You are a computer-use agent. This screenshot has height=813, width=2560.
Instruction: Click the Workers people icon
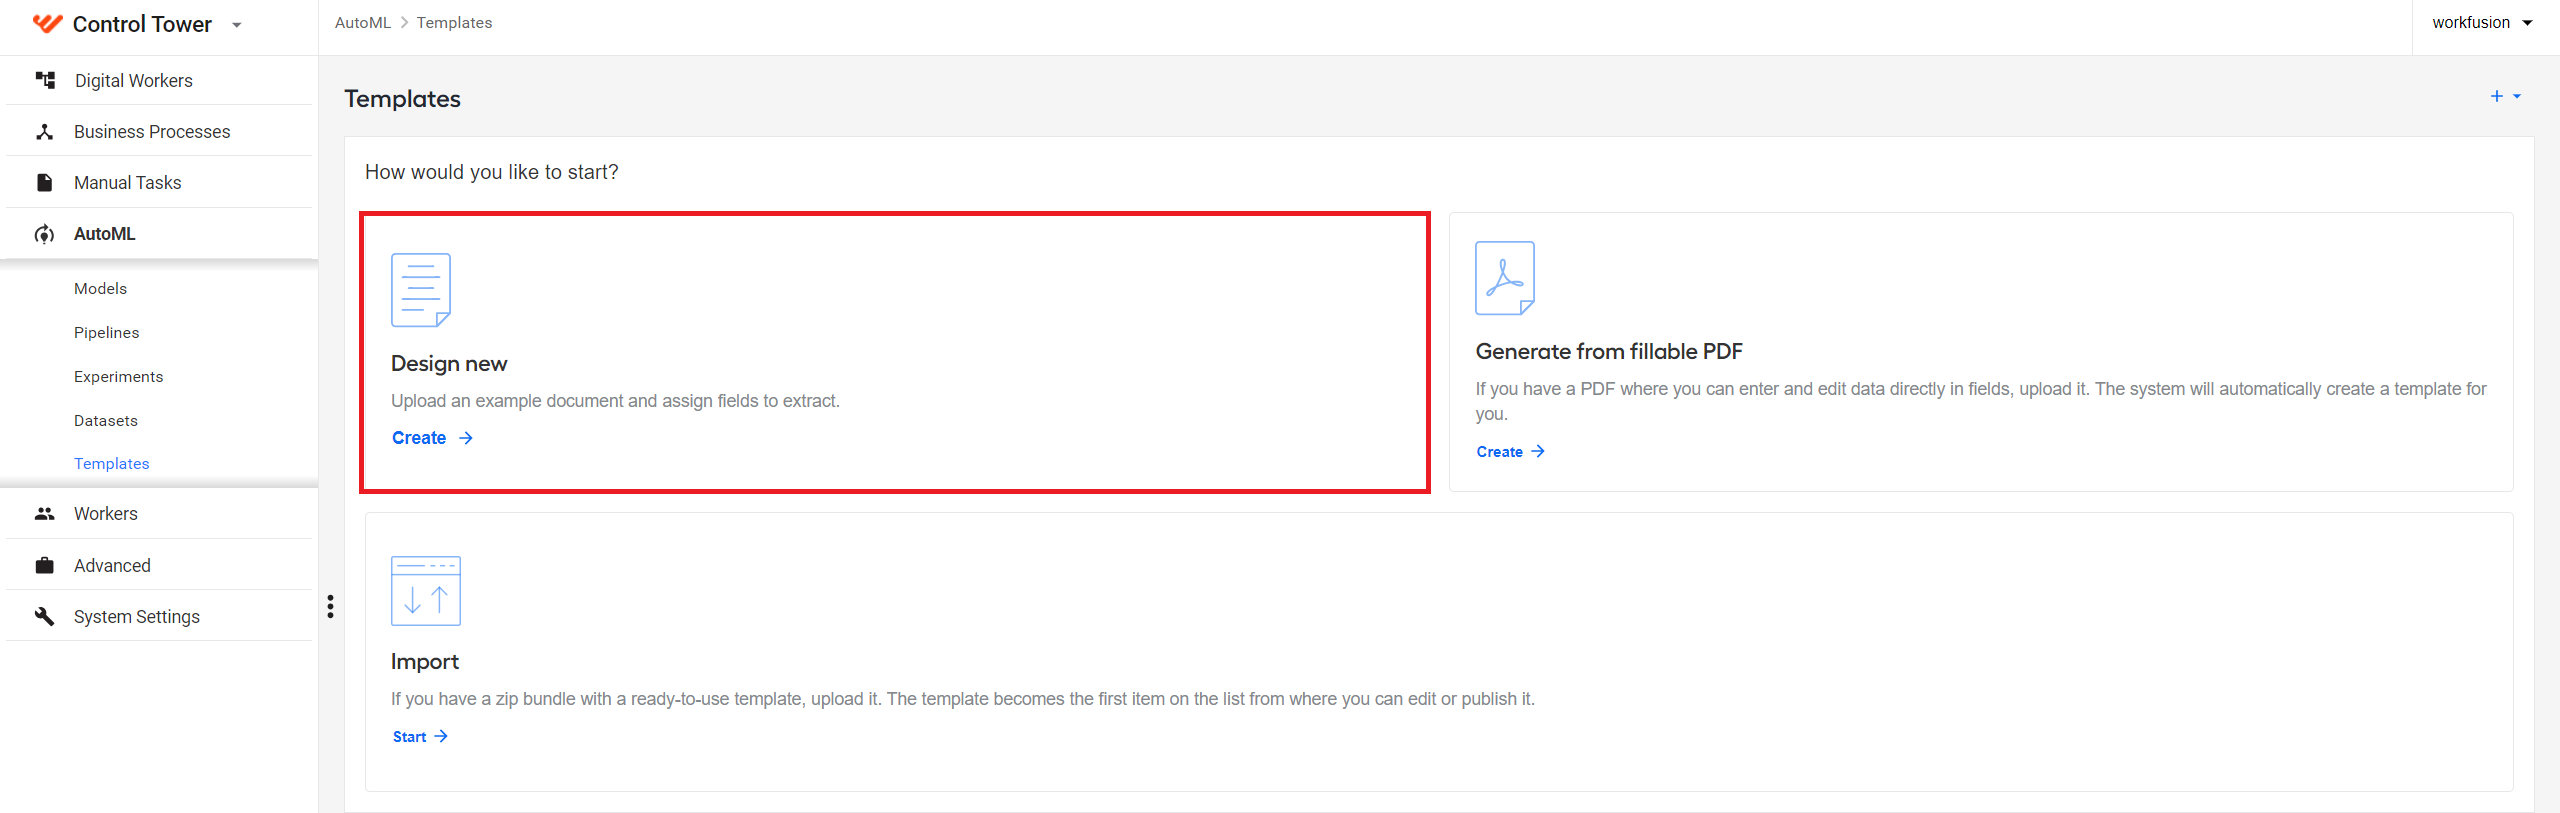pos(45,513)
